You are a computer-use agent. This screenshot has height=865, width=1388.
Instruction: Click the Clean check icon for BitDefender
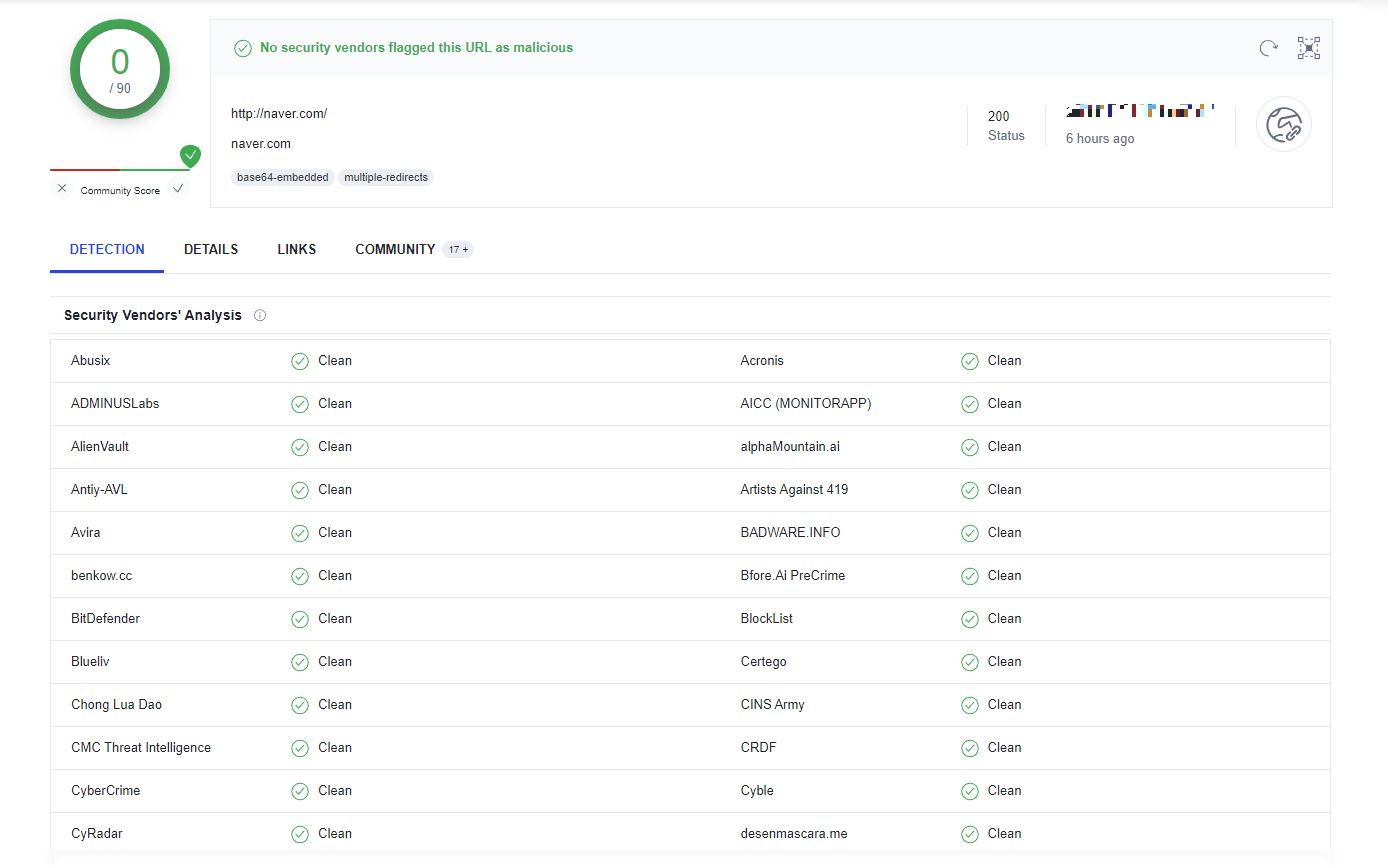click(x=300, y=619)
